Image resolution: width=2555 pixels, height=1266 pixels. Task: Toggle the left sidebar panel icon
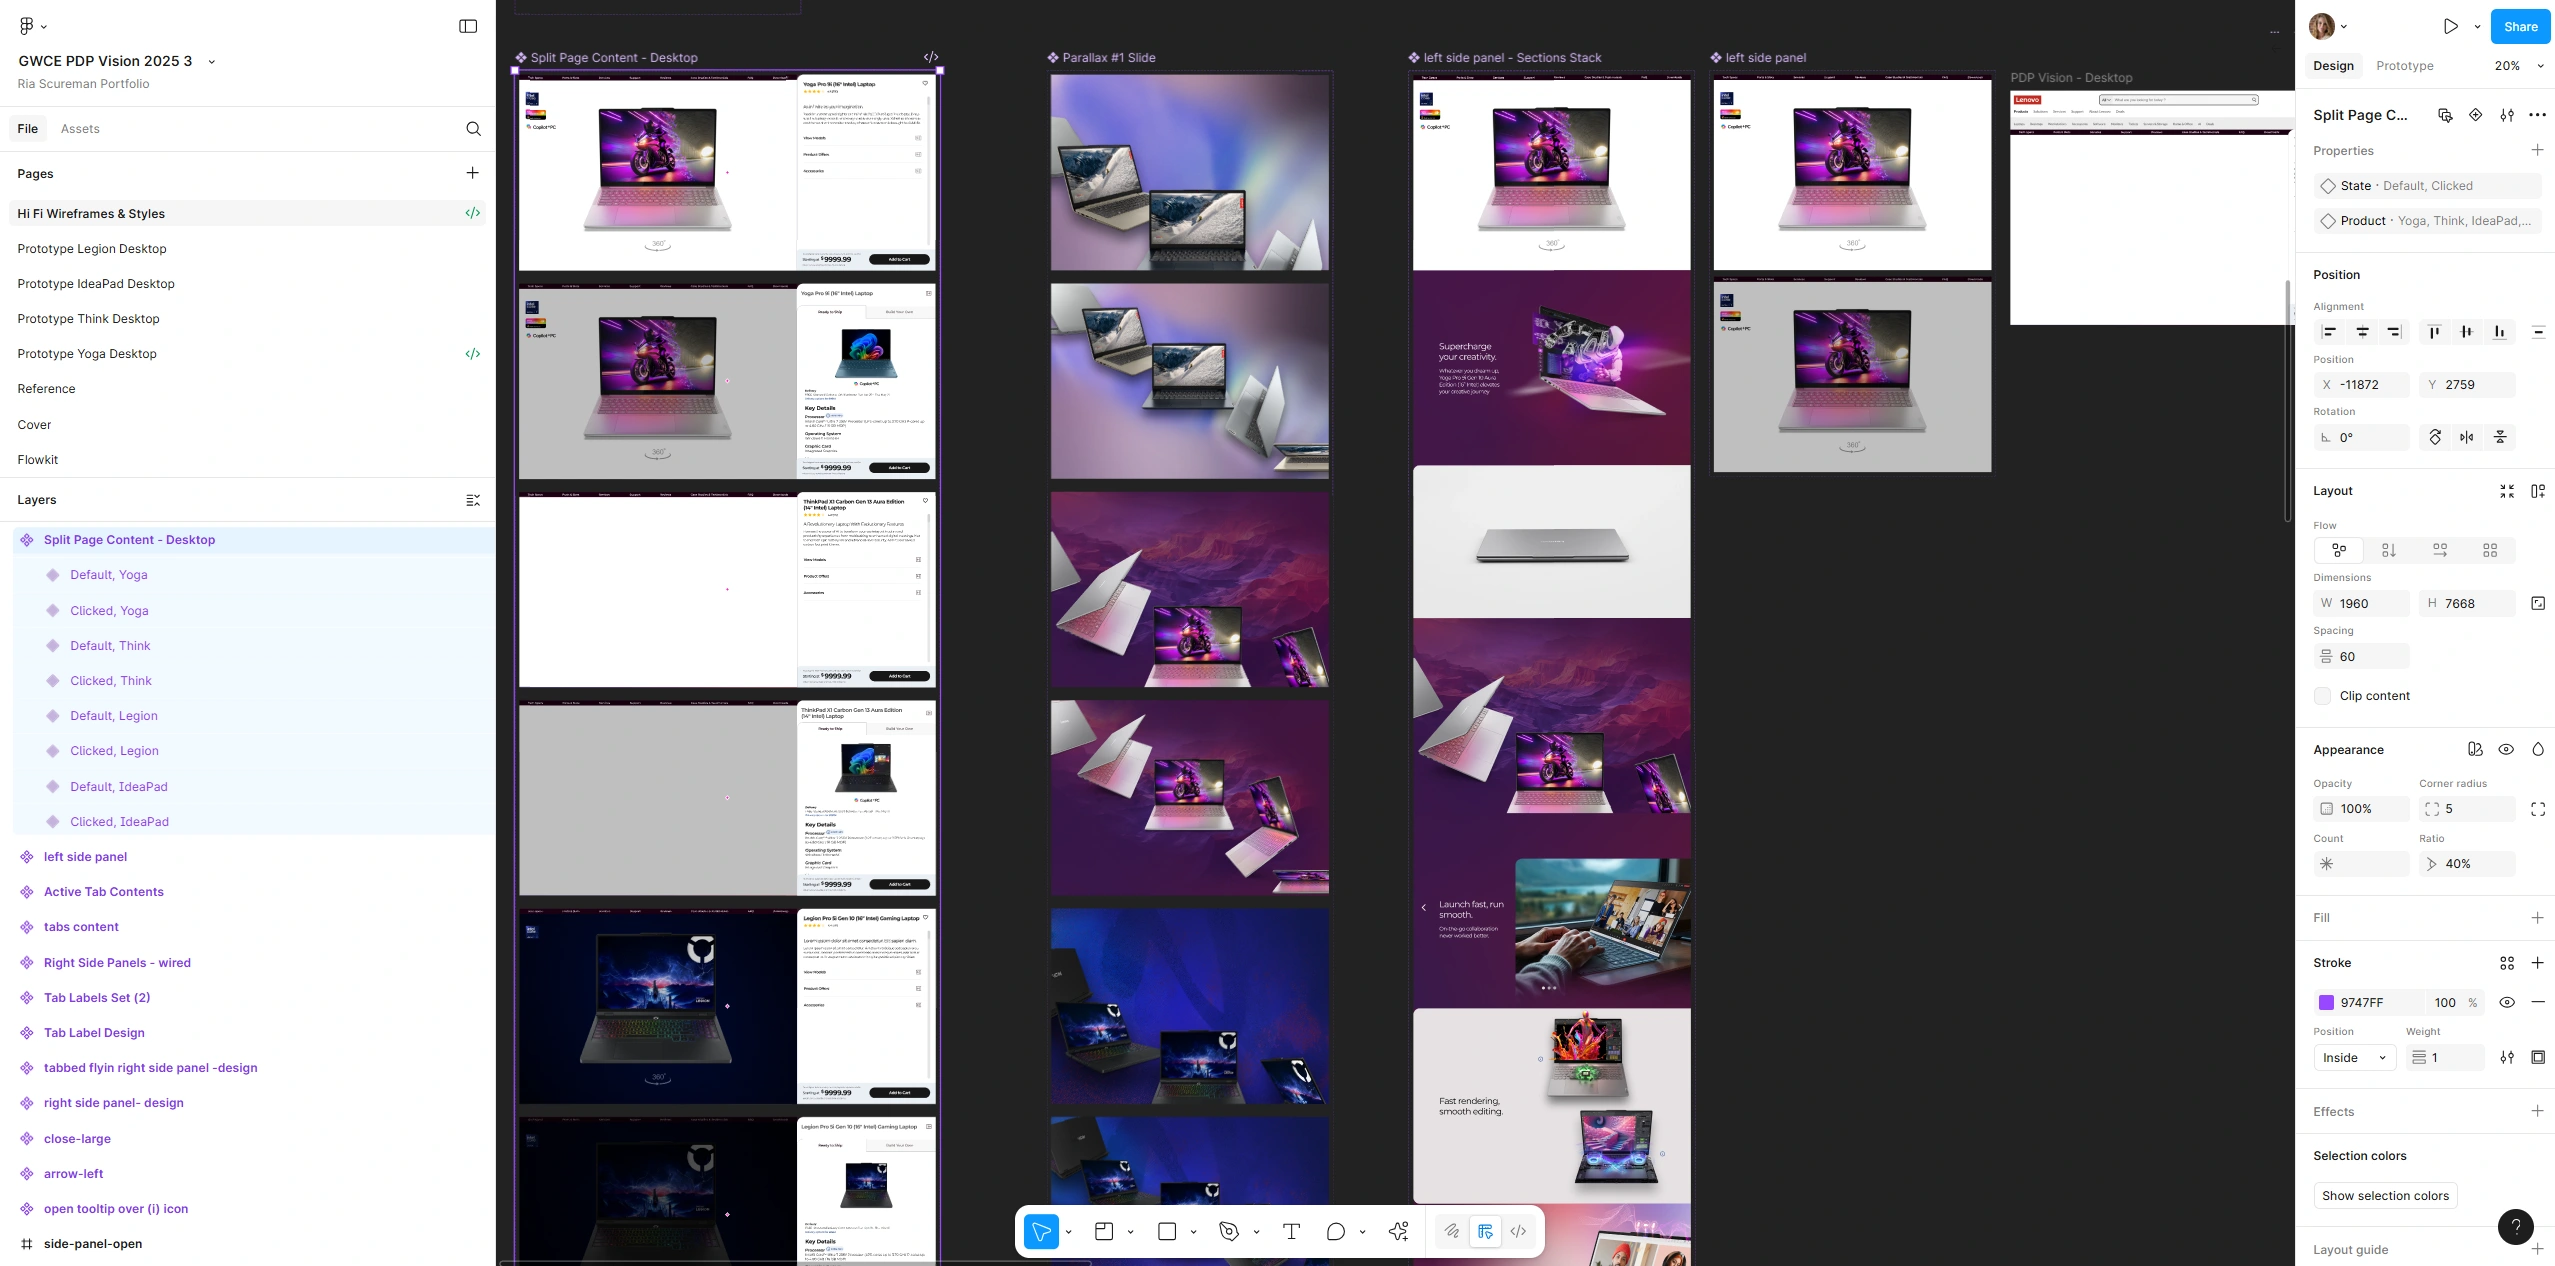pyautogui.click(x=468, y=26)
